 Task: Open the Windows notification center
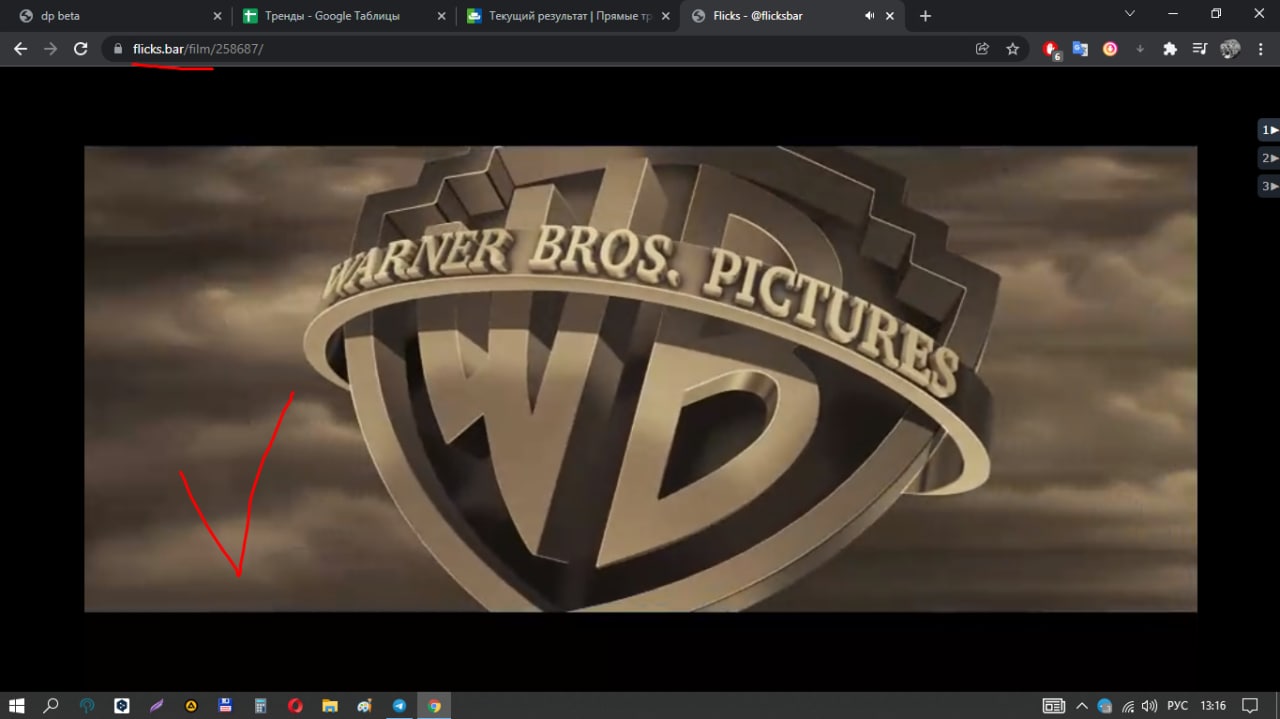pyautogui.click(x=1248, y=705)
